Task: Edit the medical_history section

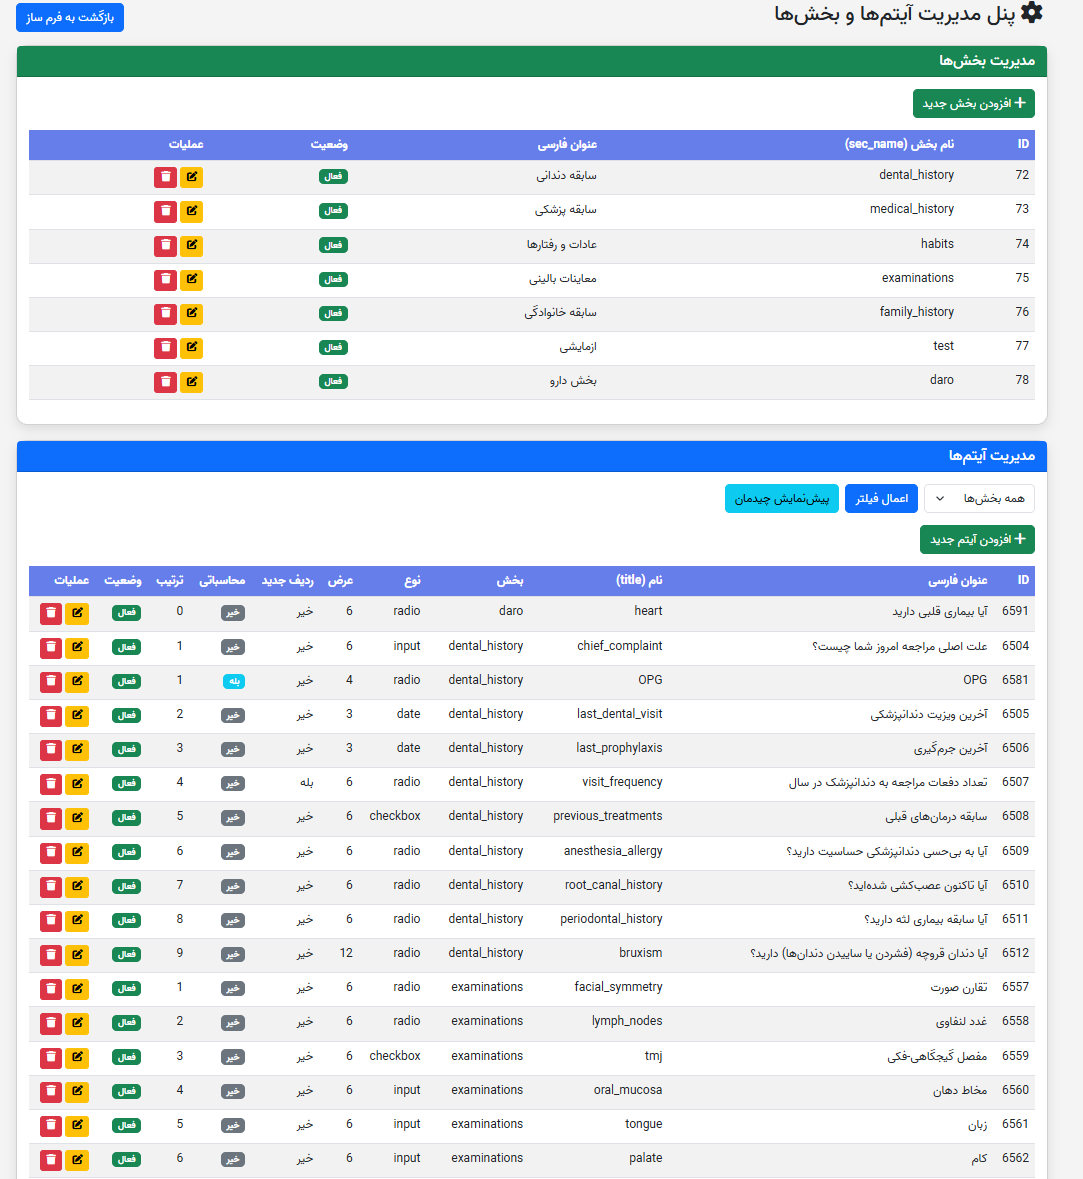Action: click(192, 211)
